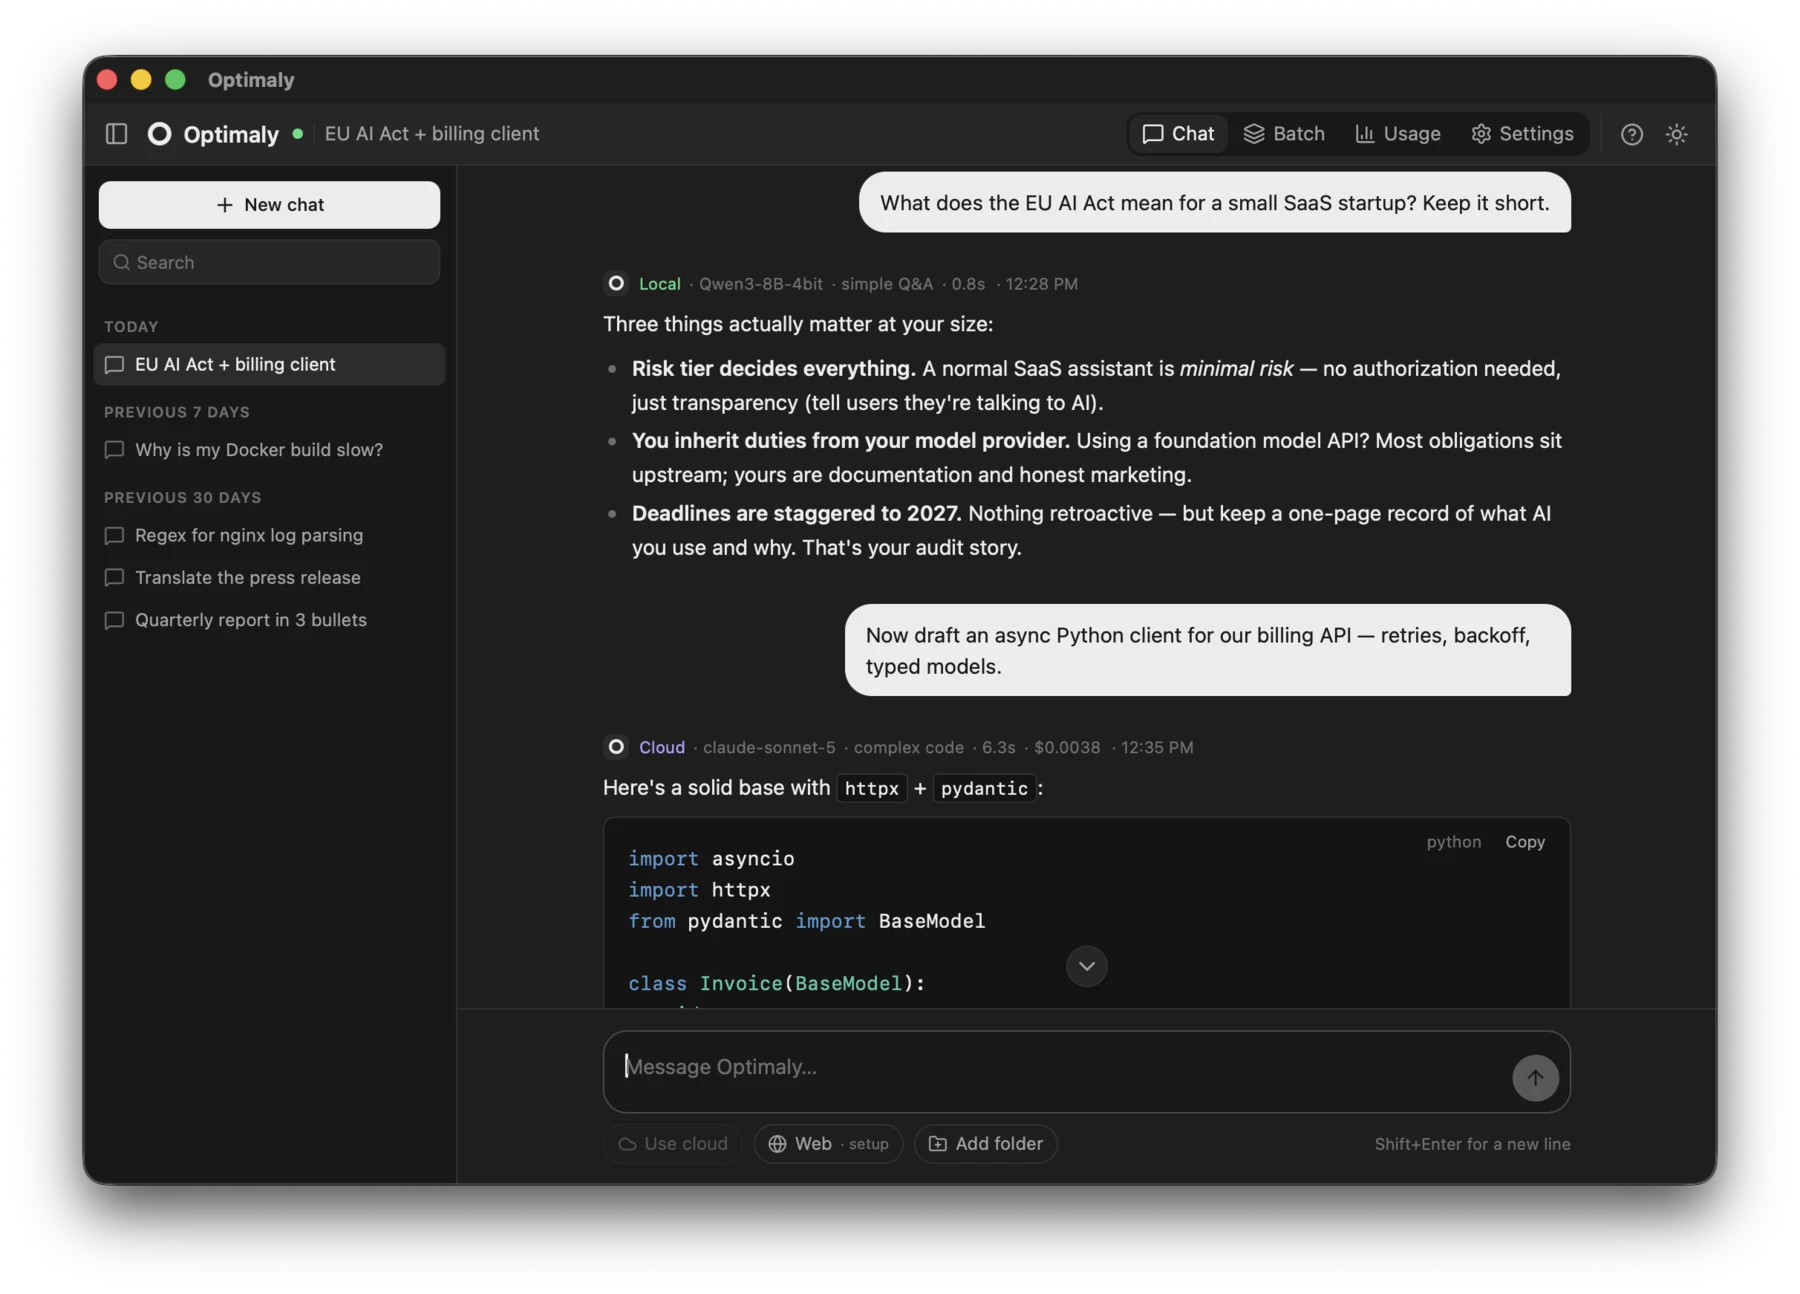The image size is (1800, 1294).
Task: Copy the python code block
Action: click(1525, 842)
